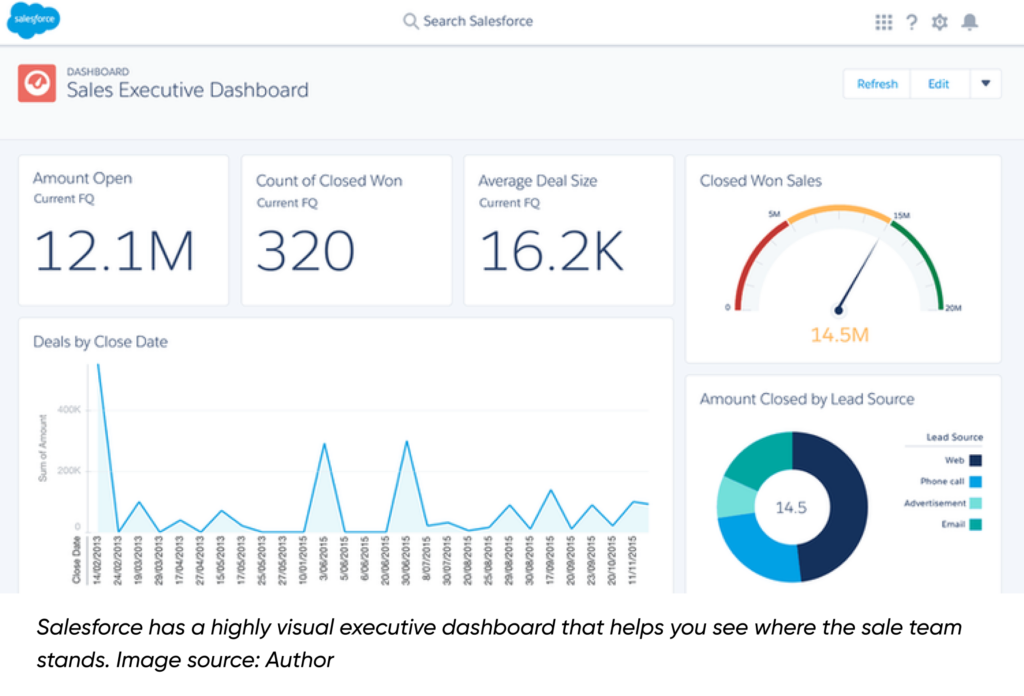The height and width of the screenshot is (696, 1024).
Task: Click the 200K axis label
Action: [69, 470]
